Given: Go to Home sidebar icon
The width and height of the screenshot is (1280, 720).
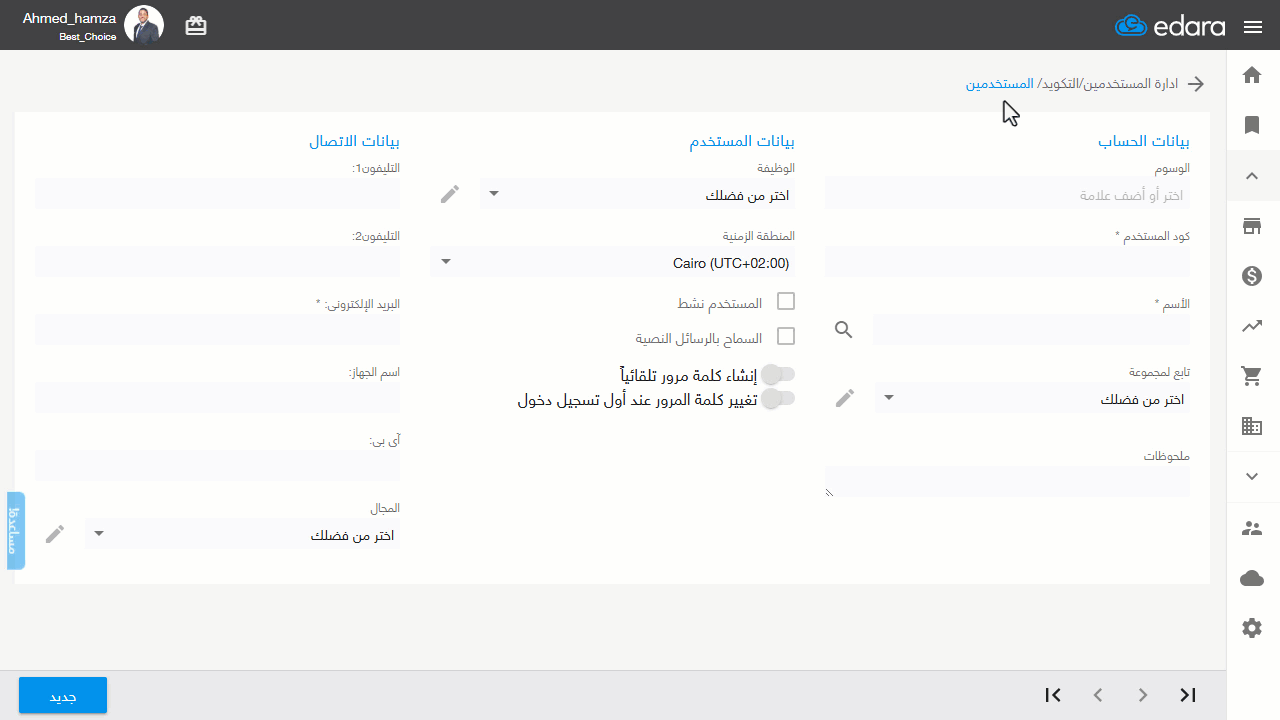Looking at the screenshot, I should pyautogui.click(x=1252, y=75).
